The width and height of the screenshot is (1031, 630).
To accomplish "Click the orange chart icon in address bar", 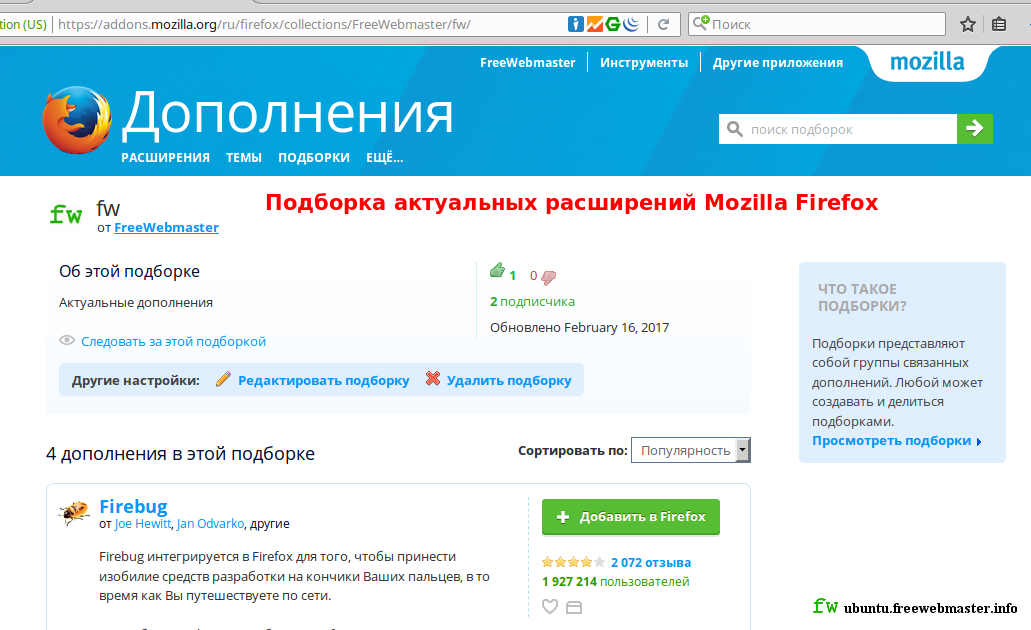I will 594,24.
